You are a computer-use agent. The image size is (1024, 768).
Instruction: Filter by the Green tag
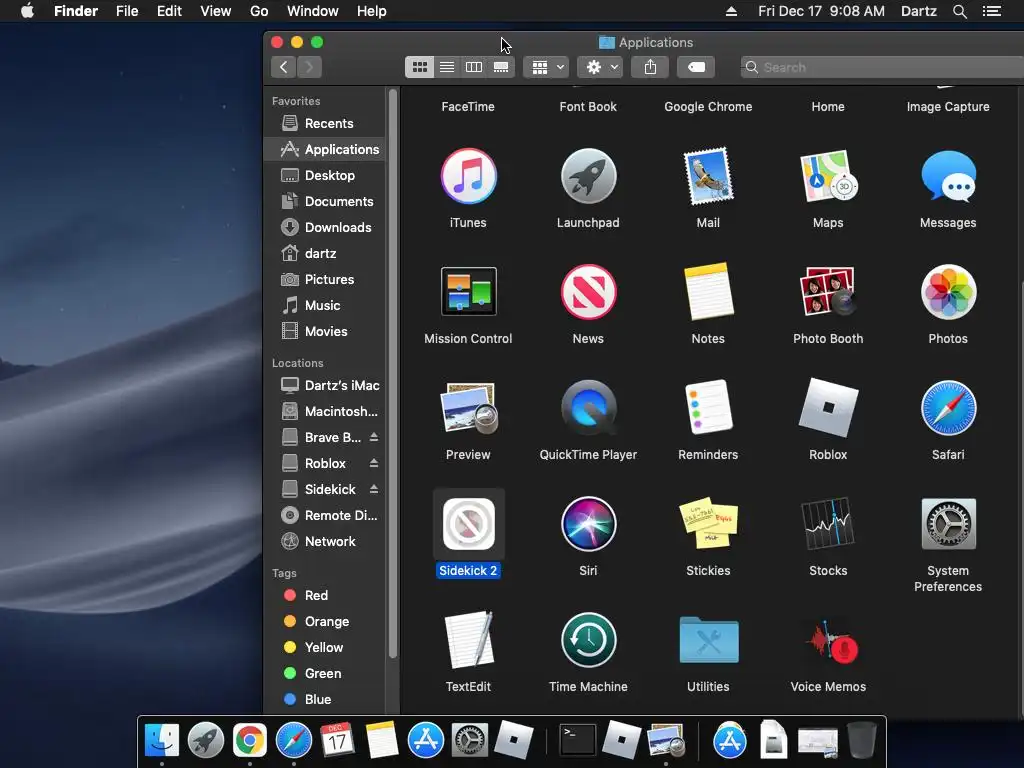click(x=325, y=673)
